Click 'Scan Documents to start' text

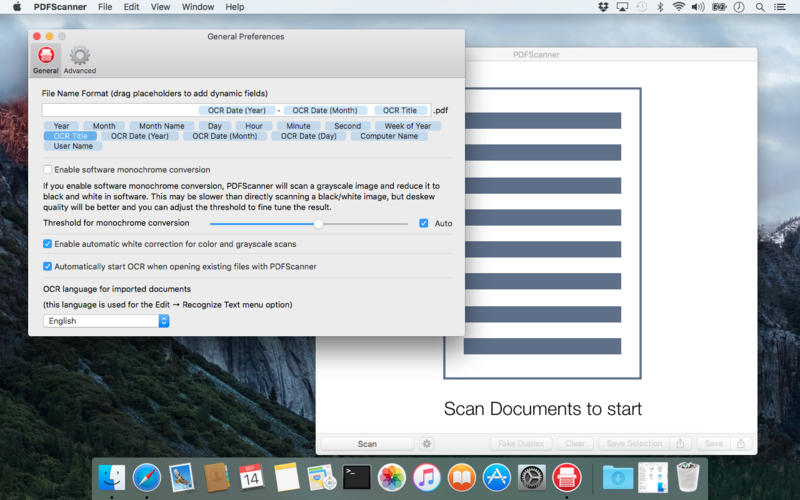pos(543,409)
